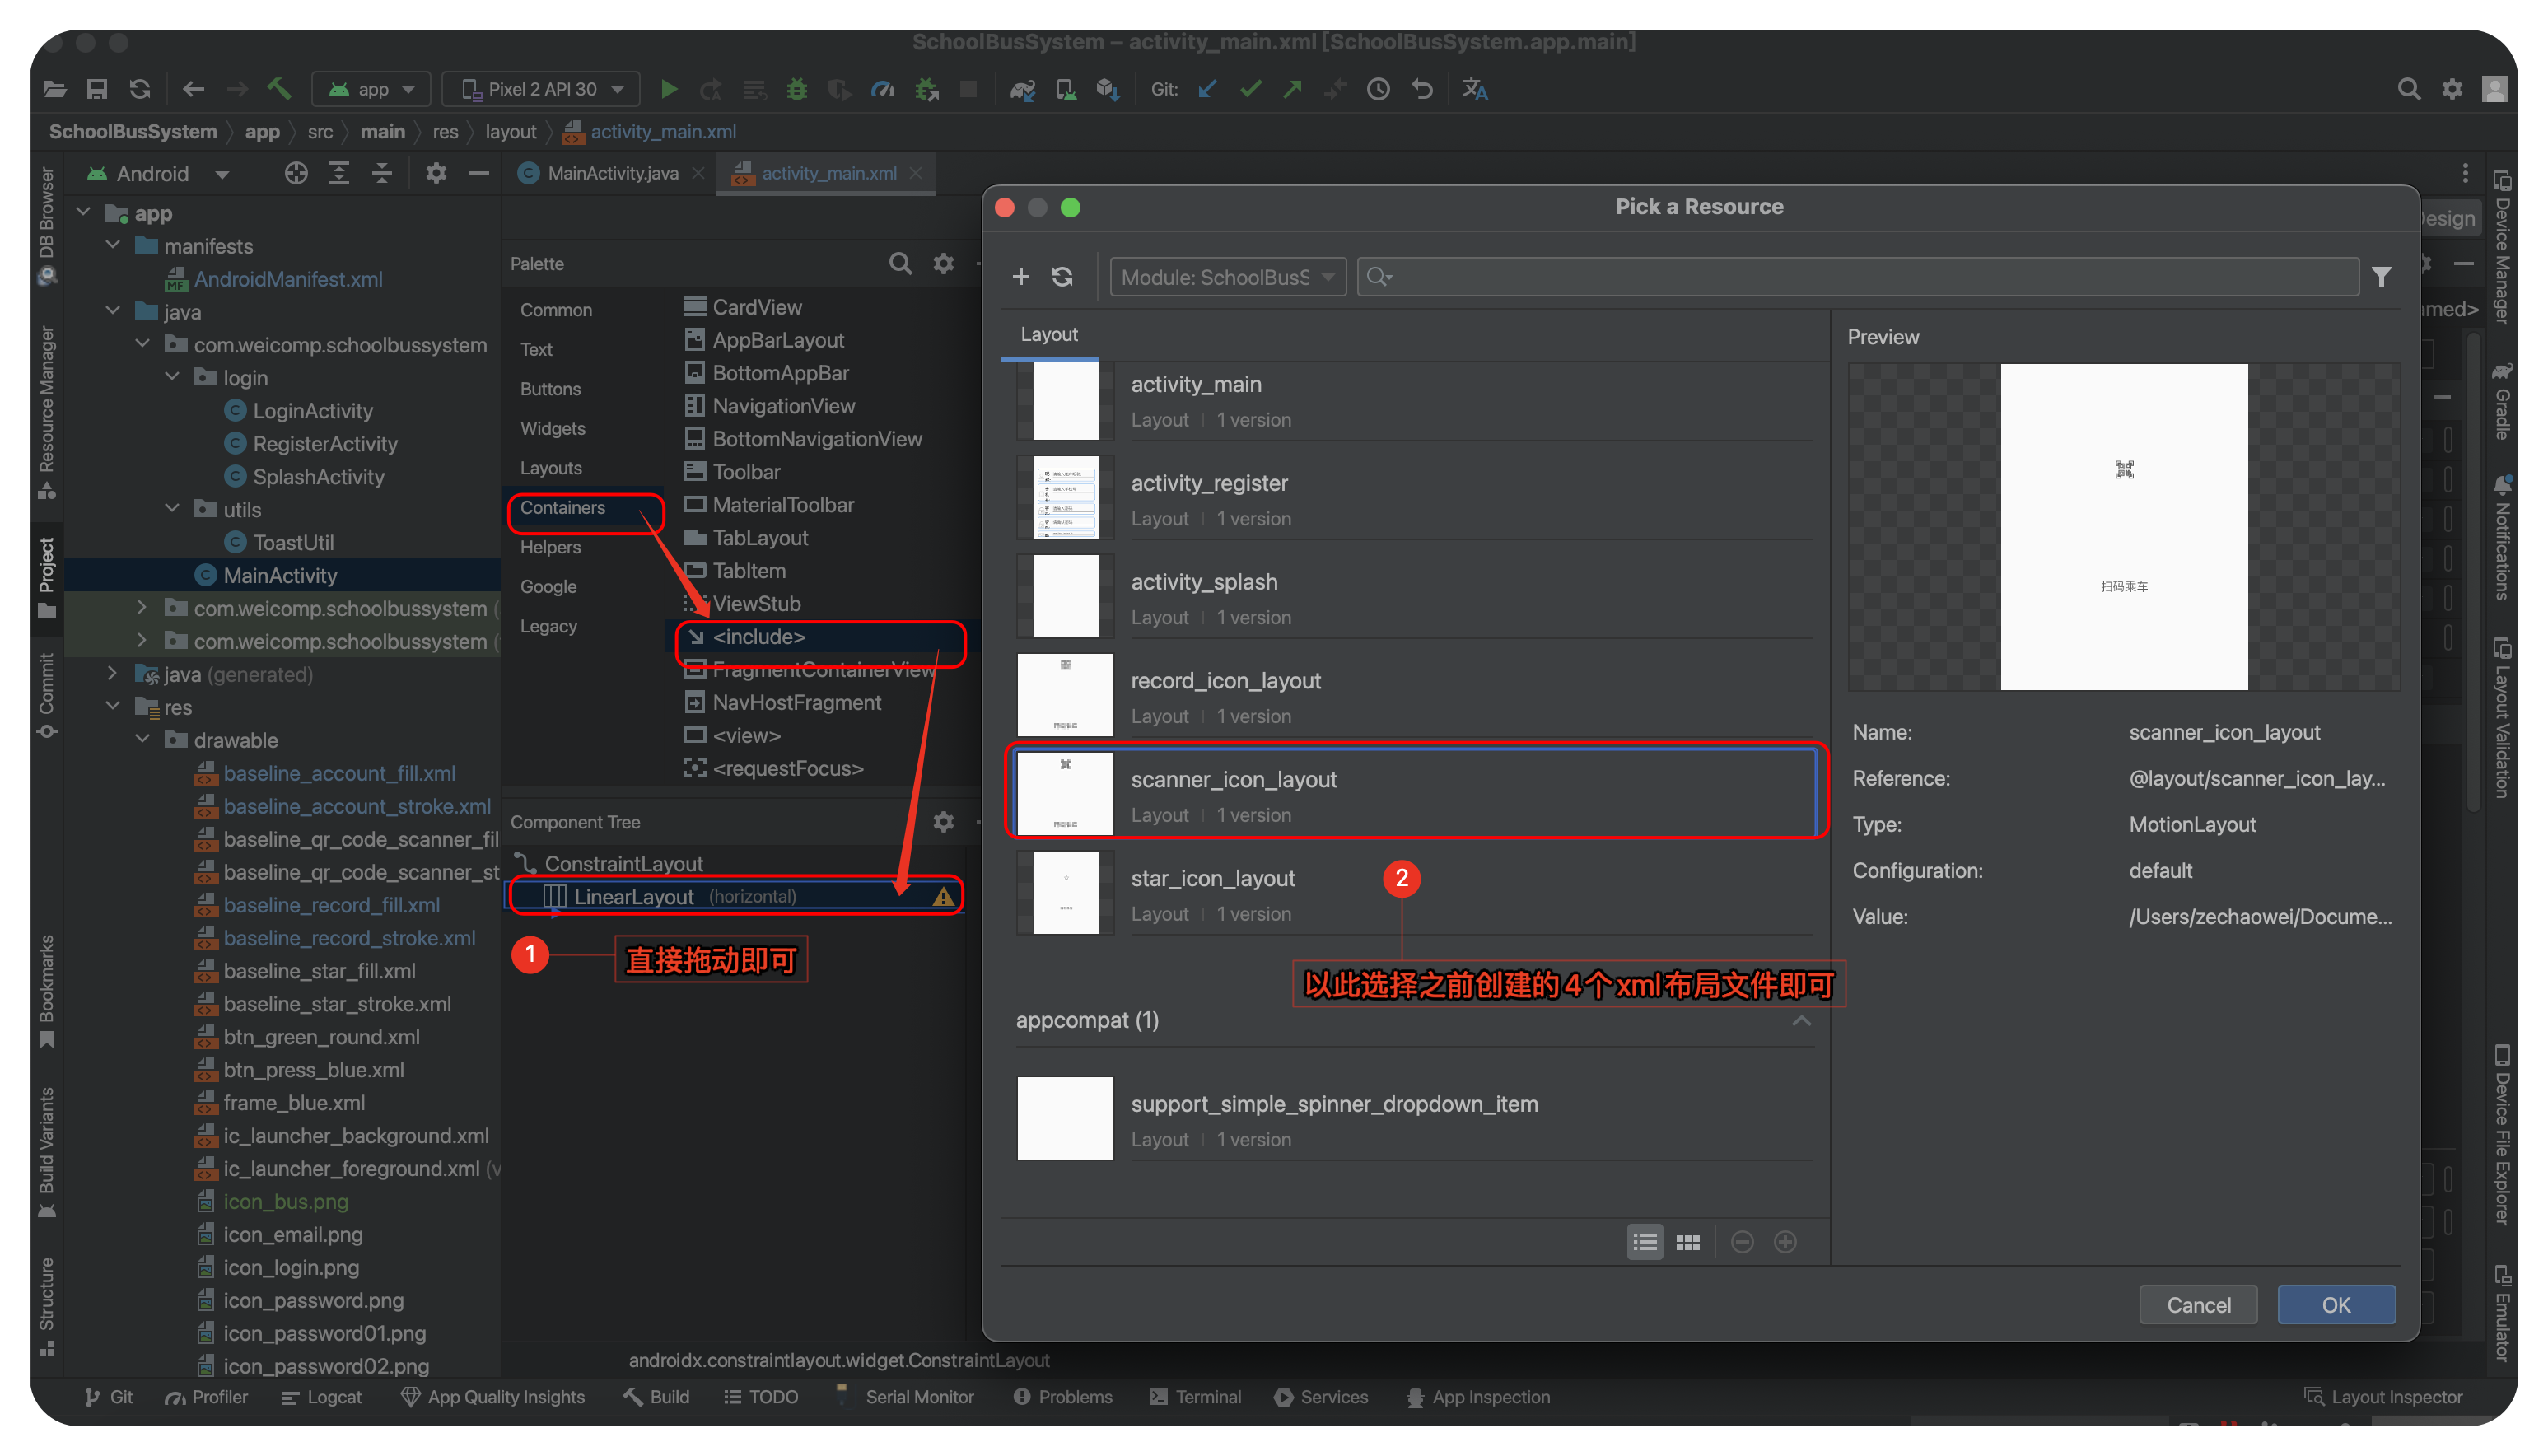Click the rollback undo arrow icon
This screenshot has width=2548, height=1456.
(1422, 89)
